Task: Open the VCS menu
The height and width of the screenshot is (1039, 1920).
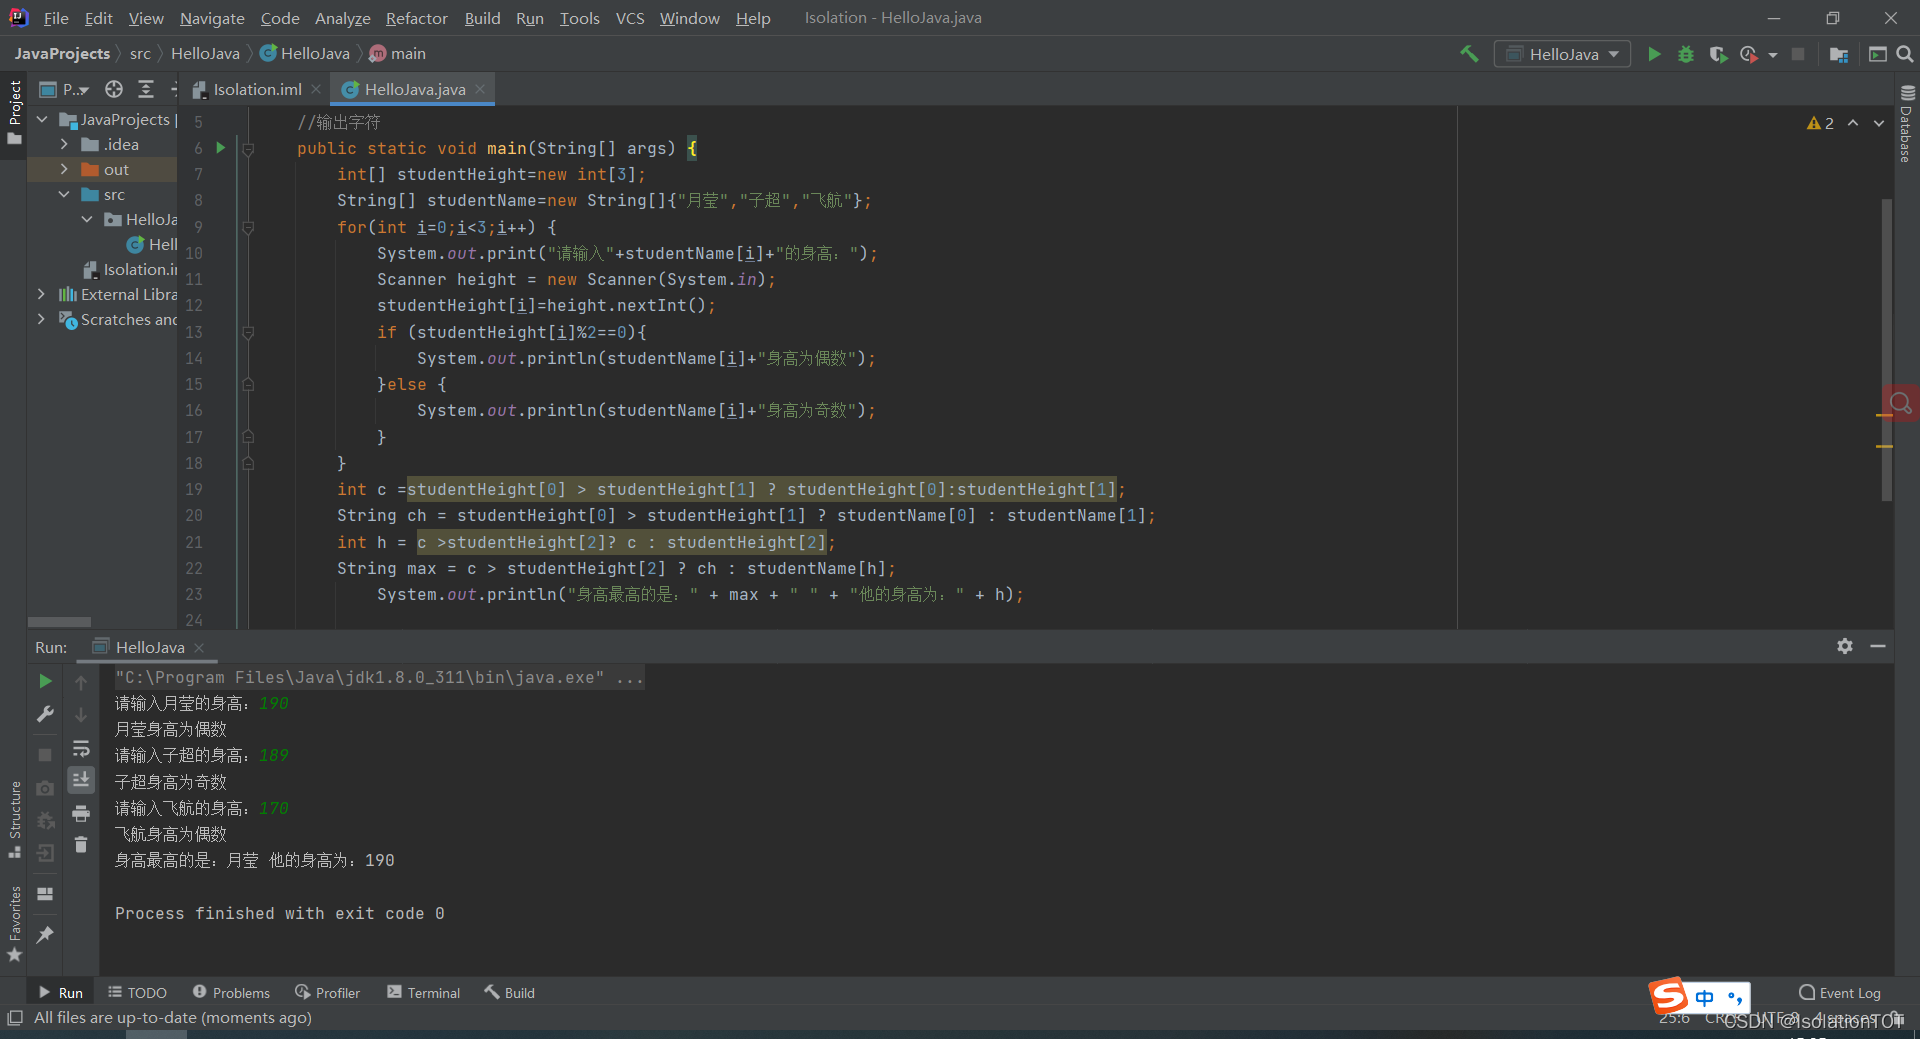Action: [x=630, y=18]
